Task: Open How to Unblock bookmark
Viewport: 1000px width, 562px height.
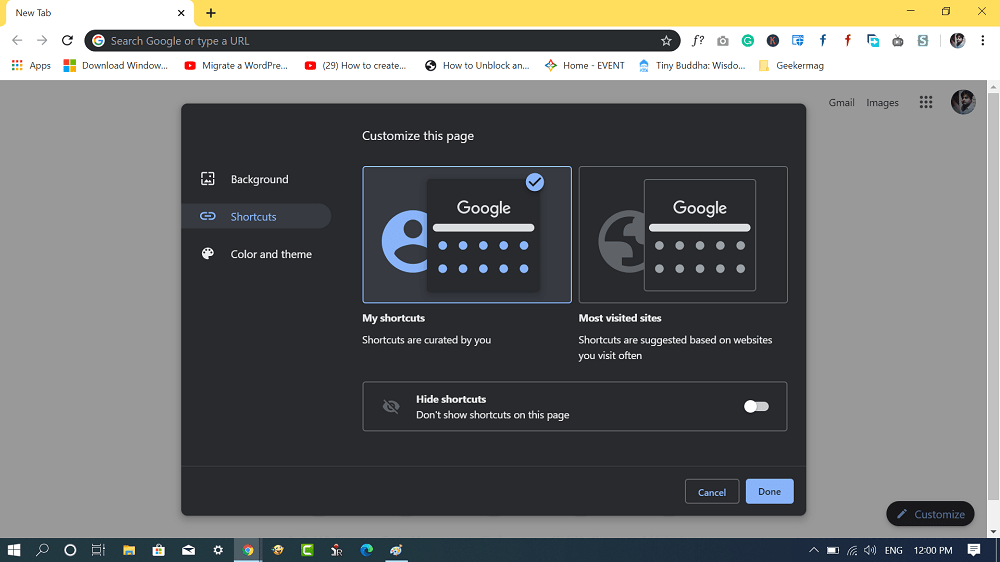Action: pos(477,65)
